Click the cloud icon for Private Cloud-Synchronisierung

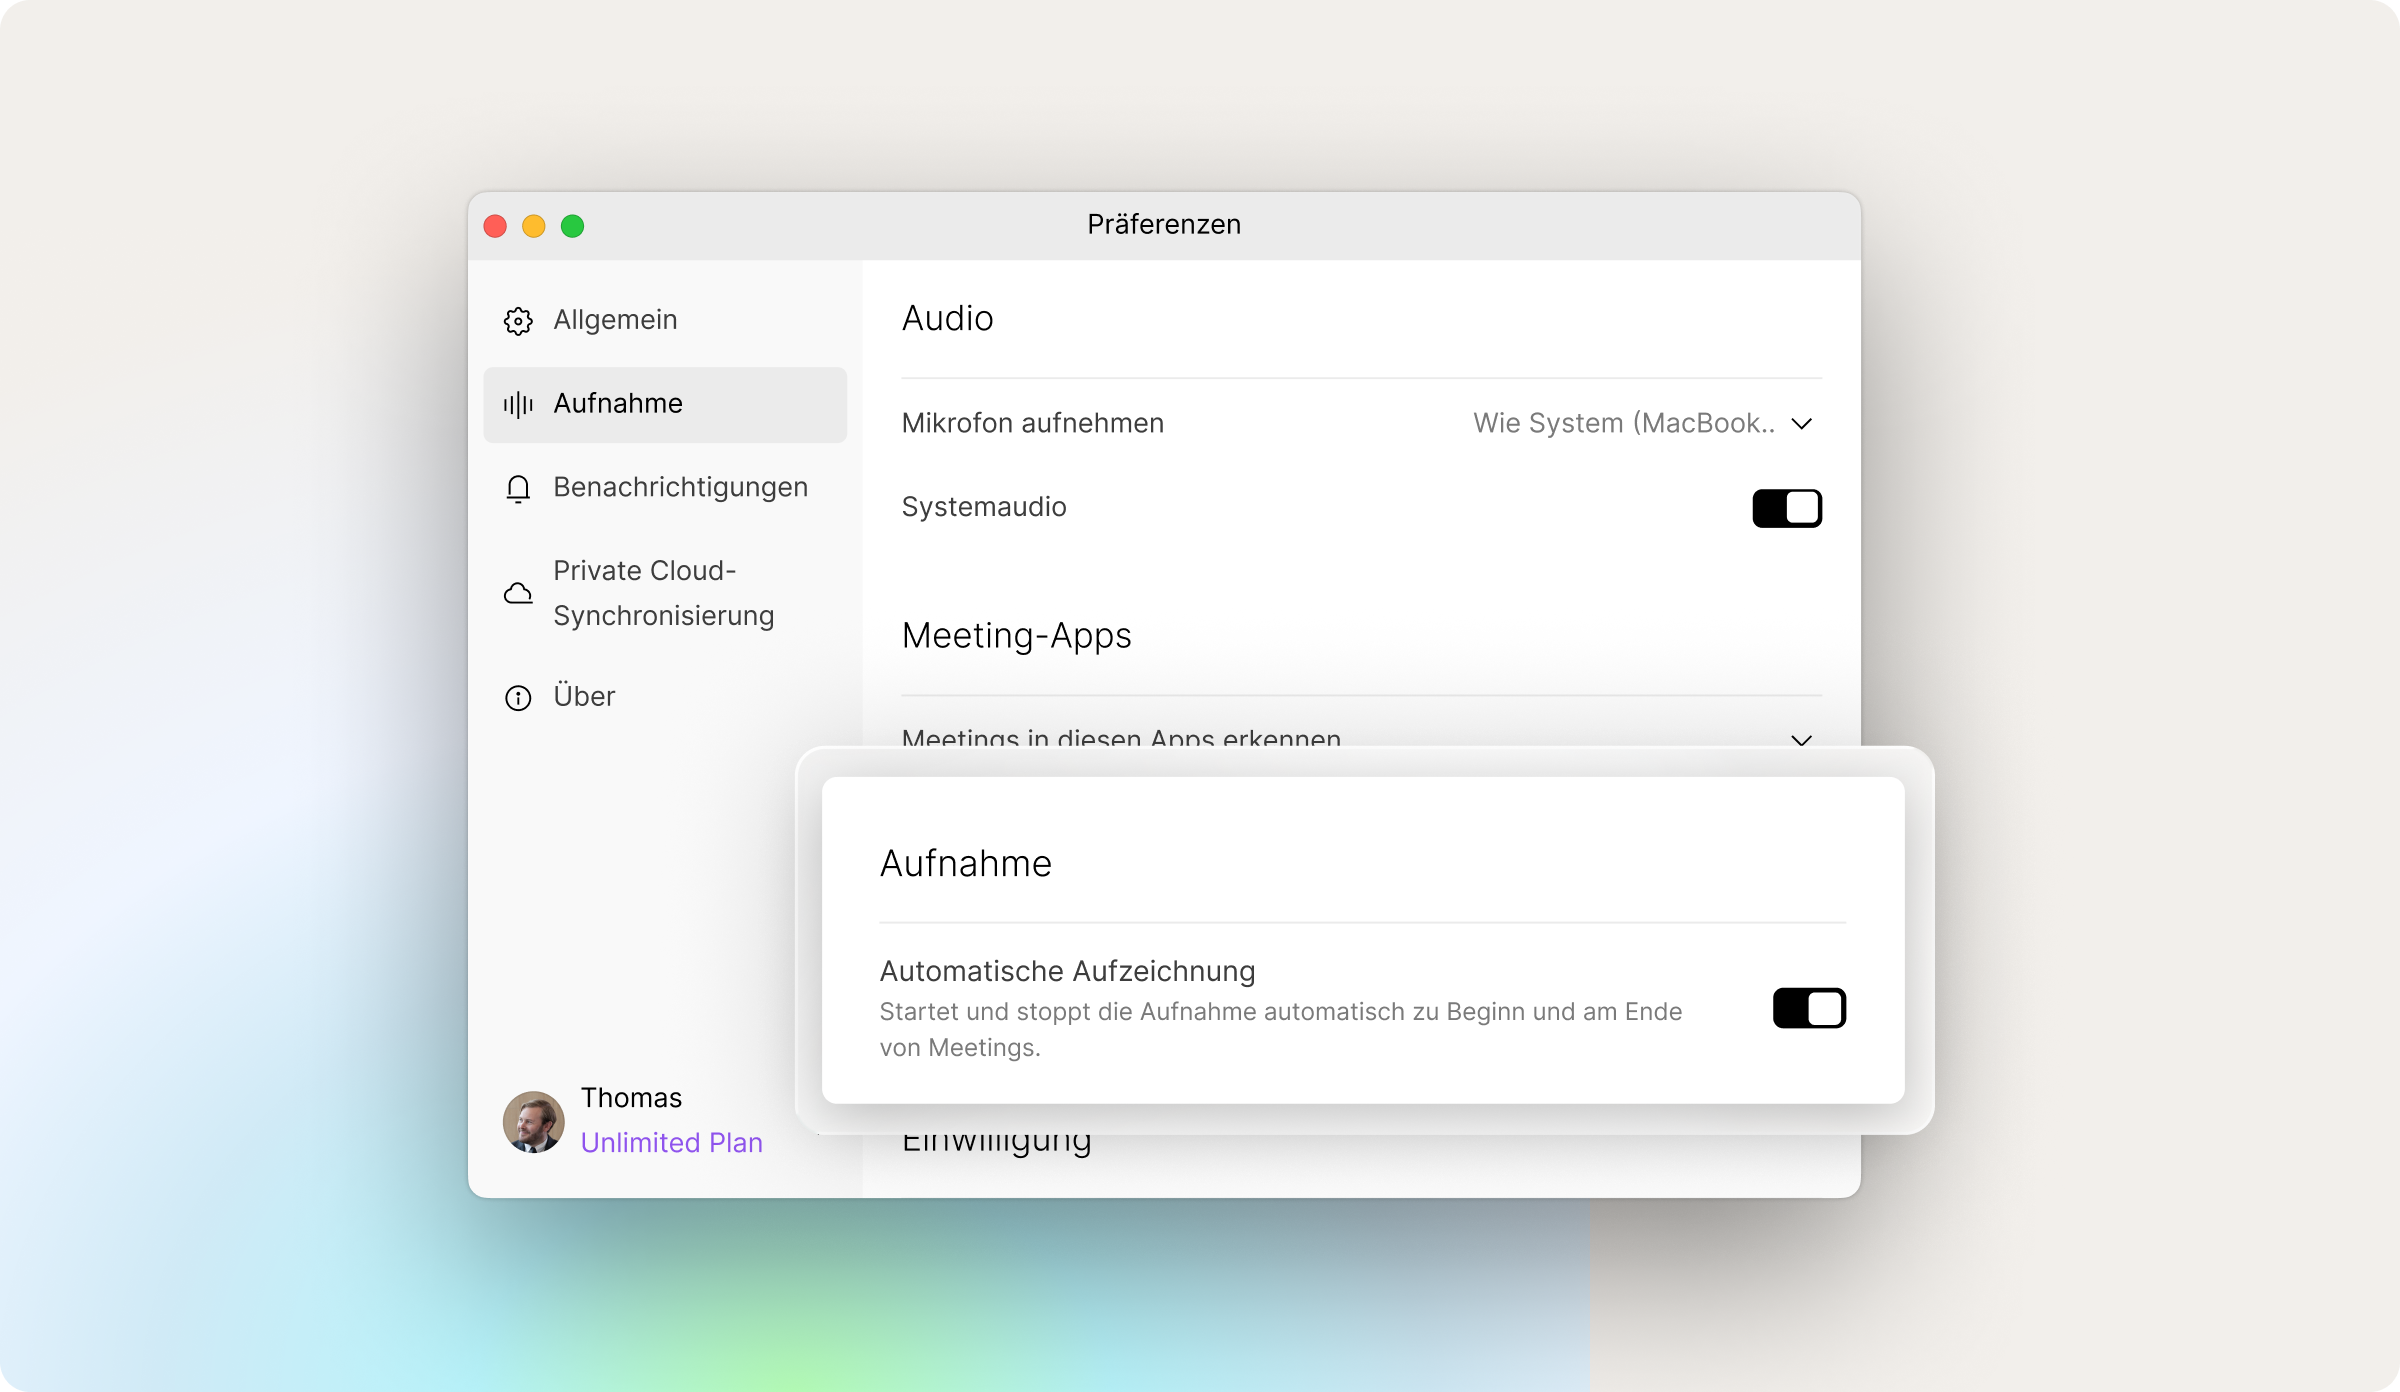pos(518,593)
